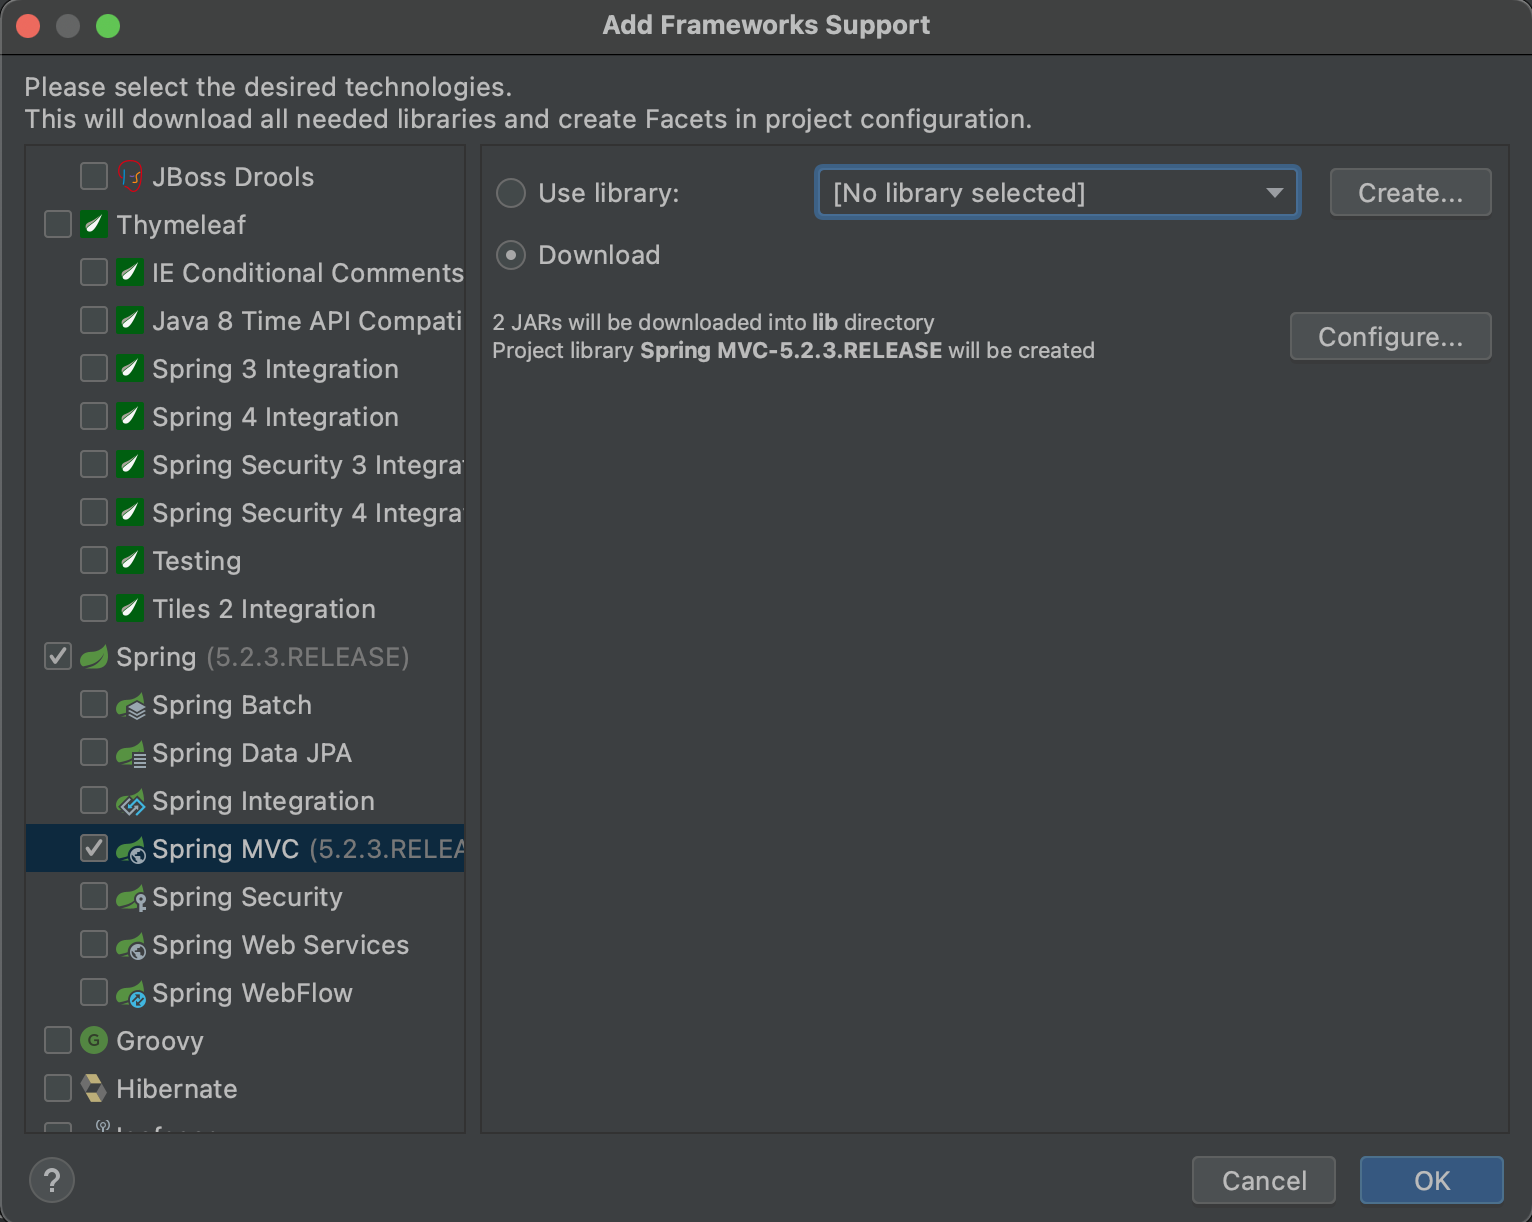Select the Download radio button
This screenshot has width=1532, height=1222.
coord(511,255)
